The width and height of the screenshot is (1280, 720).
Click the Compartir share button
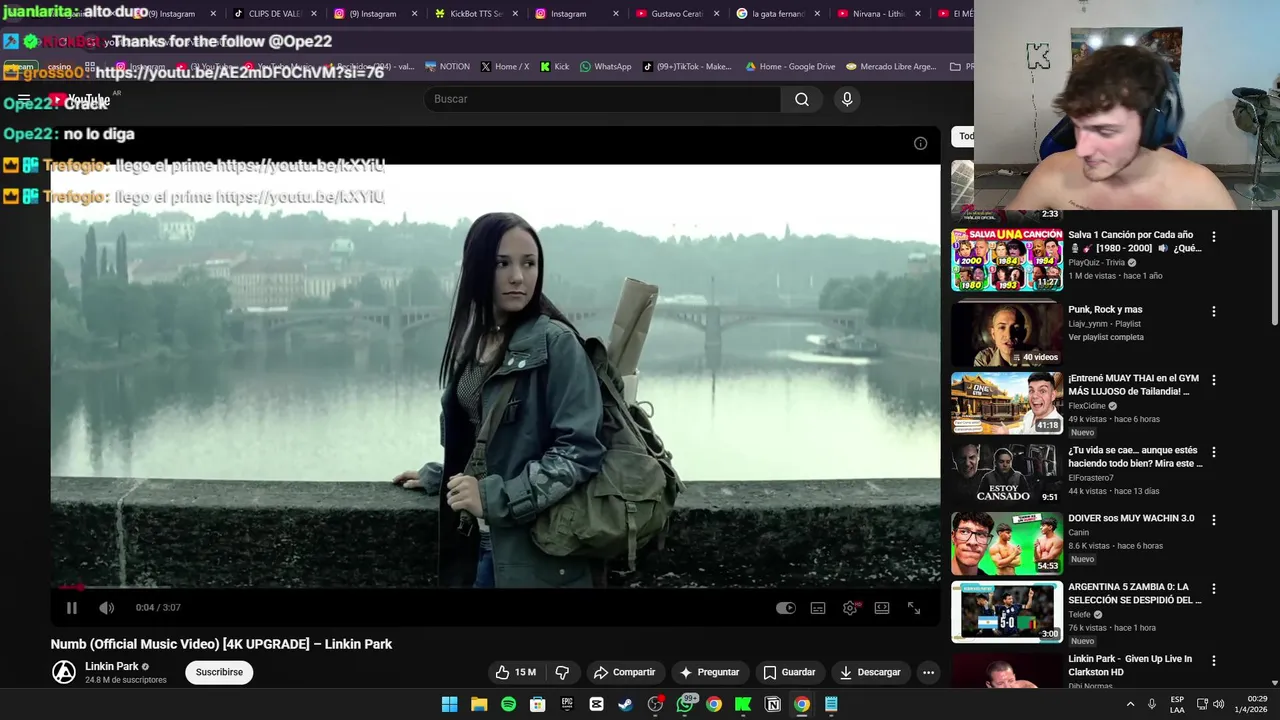tap(624, 672)
